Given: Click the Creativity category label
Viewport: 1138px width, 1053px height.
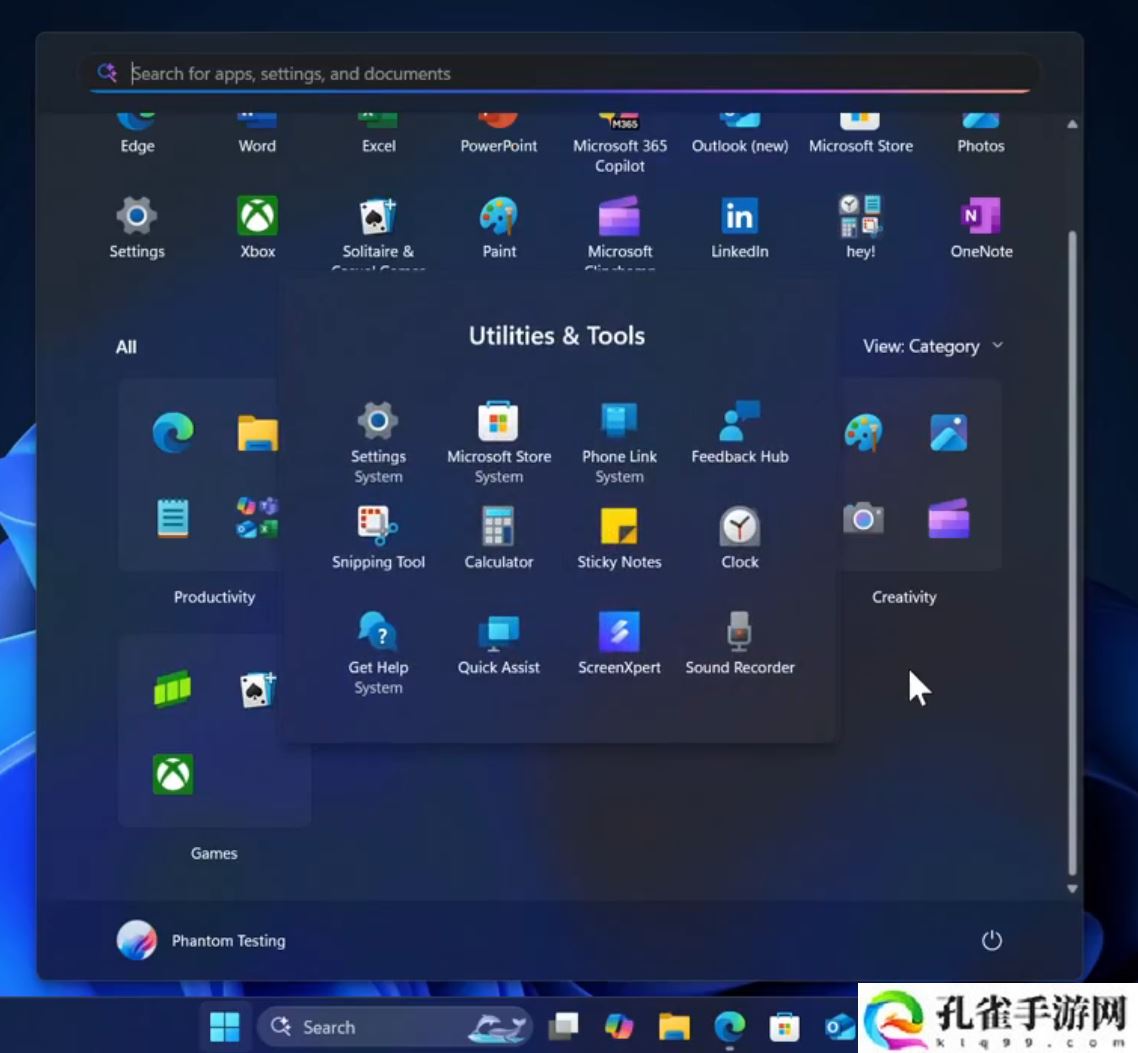Looking at the screenshot, I should point(904,597).
